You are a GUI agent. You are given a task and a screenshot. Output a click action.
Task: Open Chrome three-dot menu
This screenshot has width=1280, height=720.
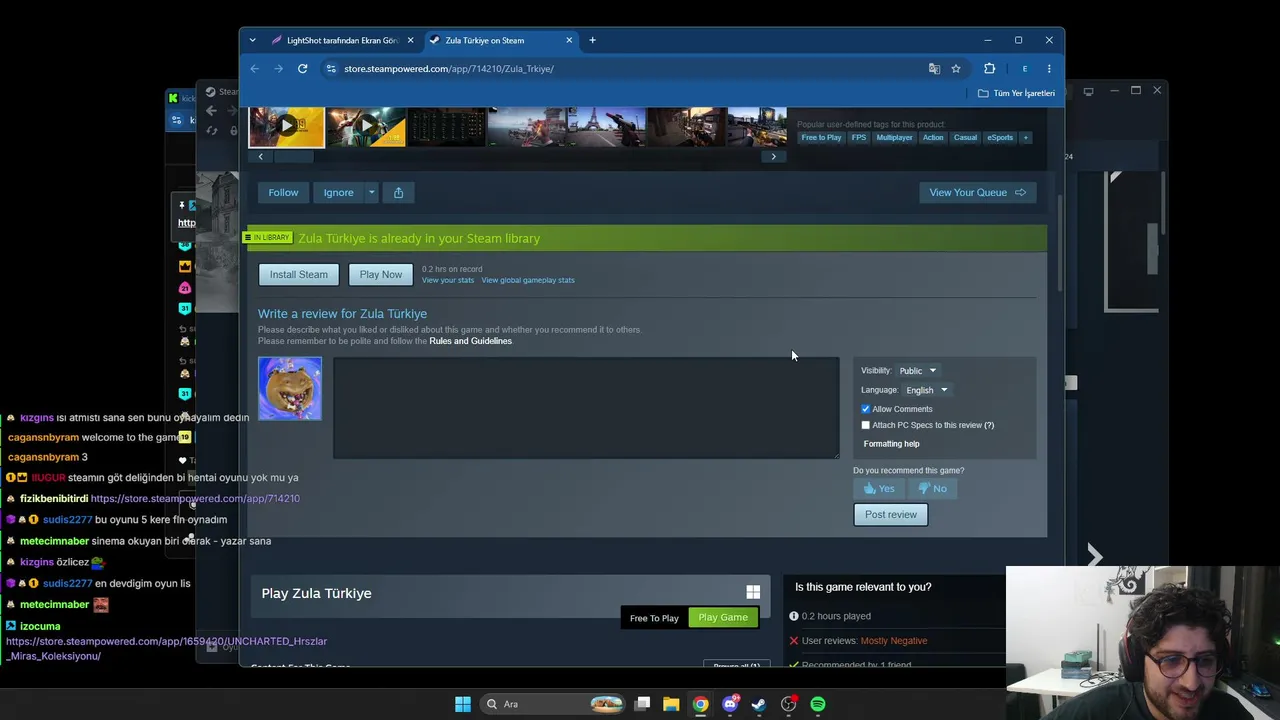1049,69
